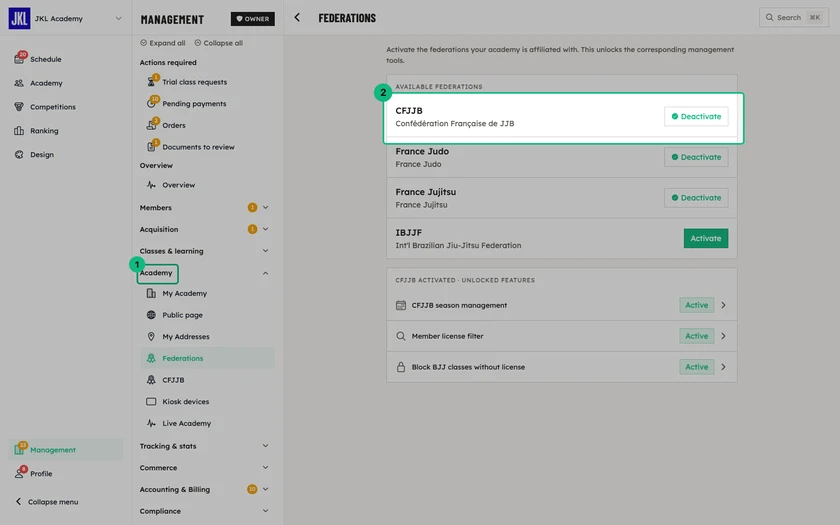Viewport: 840px width, 525px height.
Task: Click the My Addresses pin icon
Action: 151,336
